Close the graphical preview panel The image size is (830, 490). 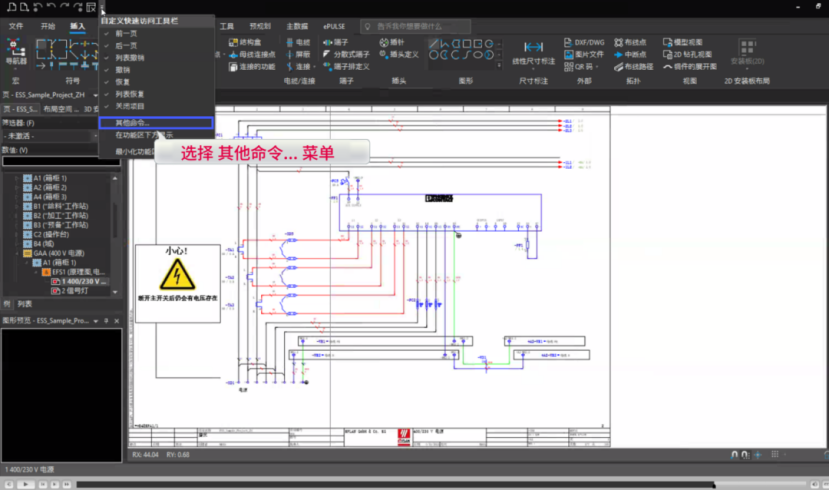[x=116, y=321]
